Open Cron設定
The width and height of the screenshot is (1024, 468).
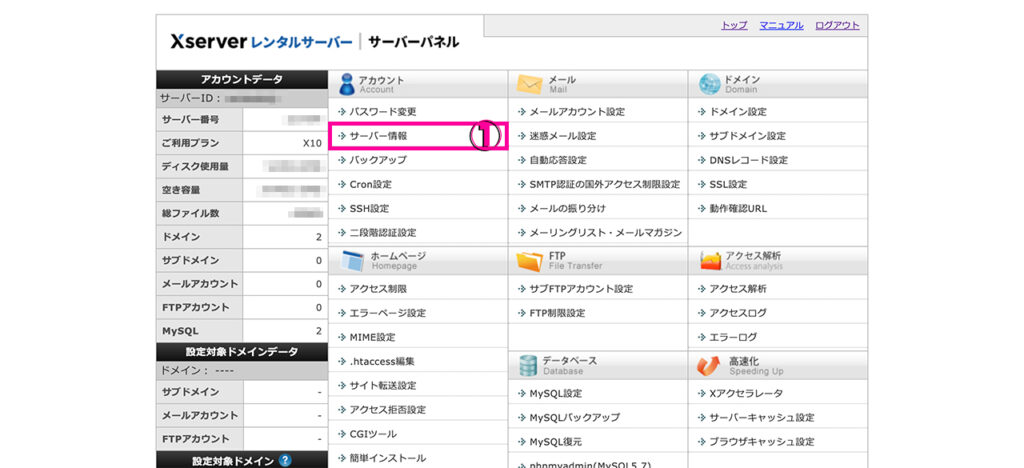[x=370, y=185]
